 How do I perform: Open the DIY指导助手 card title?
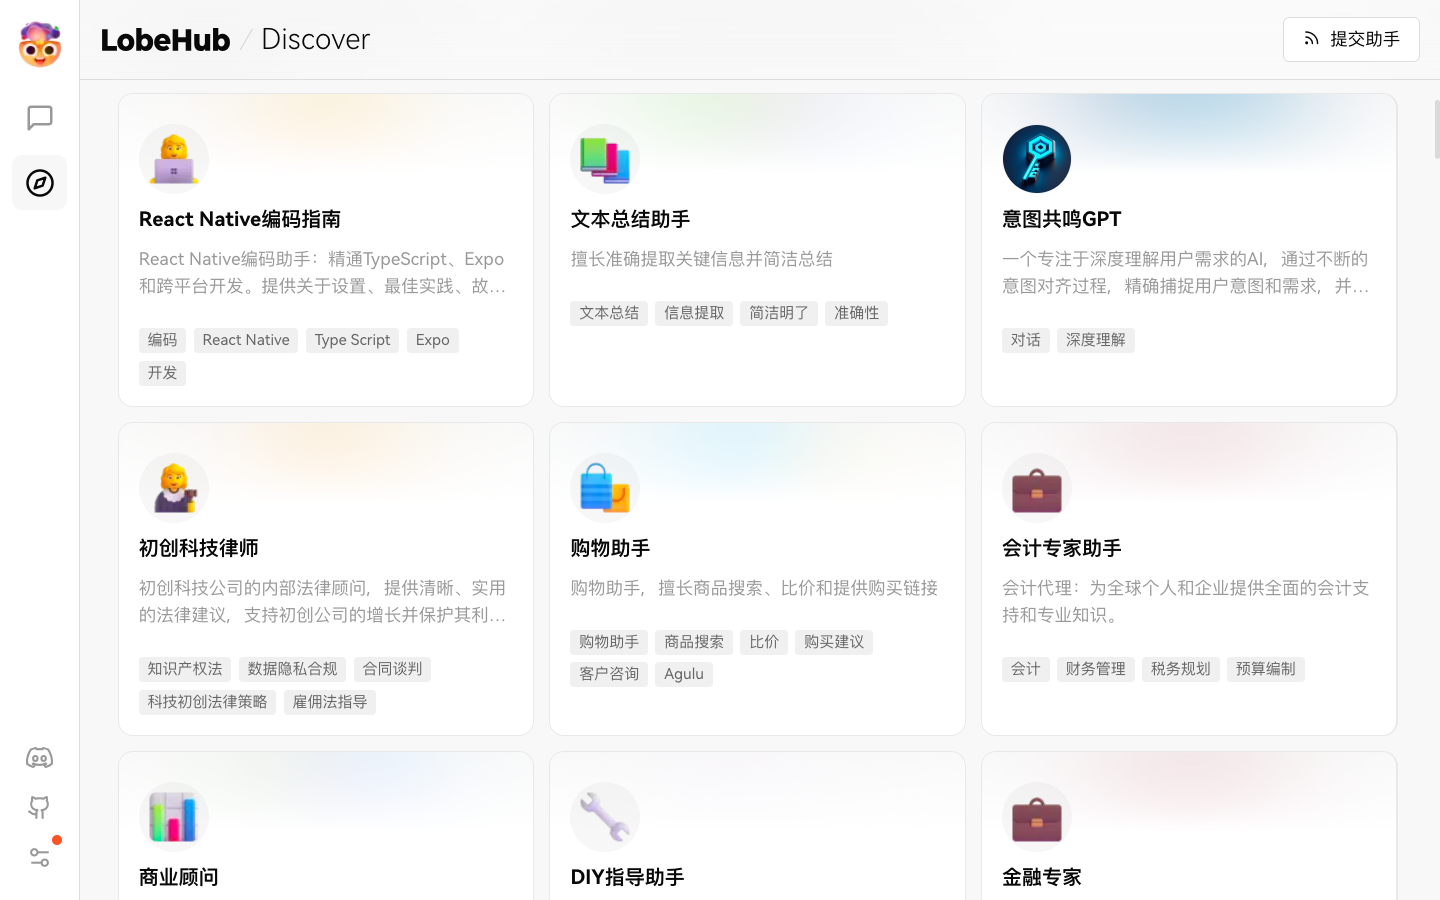coord(627,877)
